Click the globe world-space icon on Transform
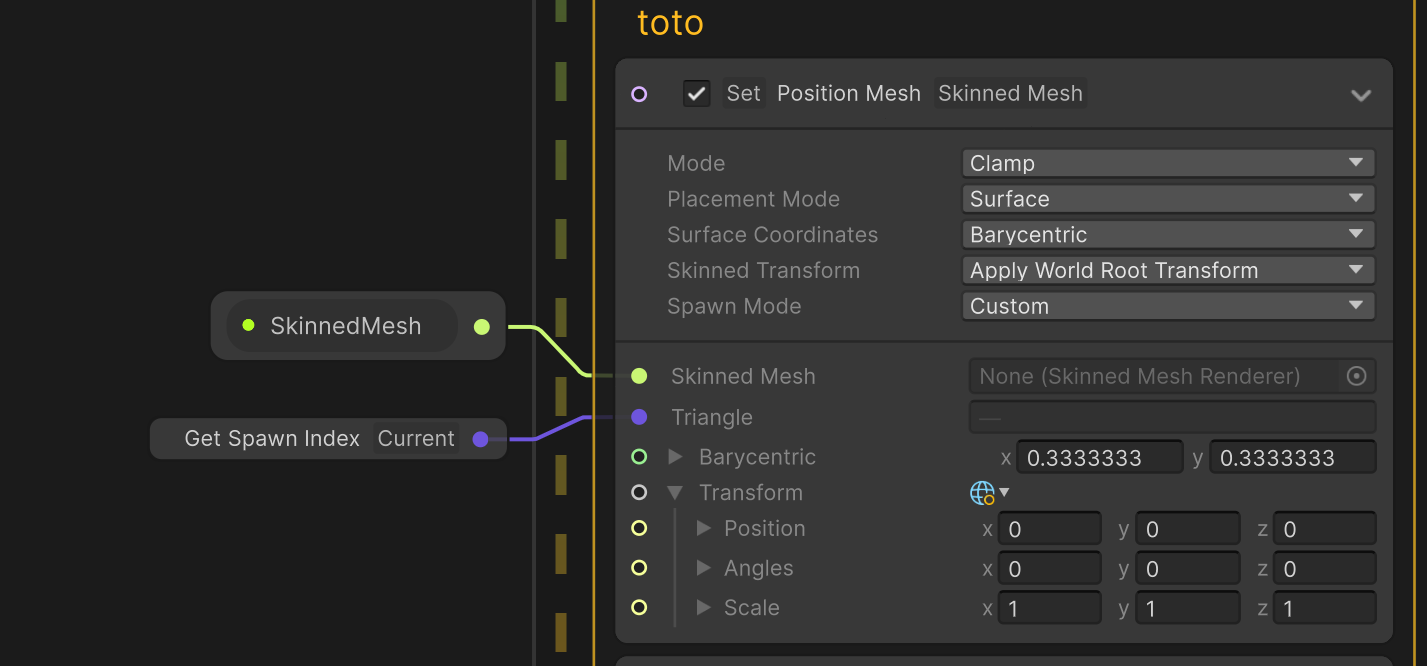Screen dimensions: 1427x666 (981, 492)
